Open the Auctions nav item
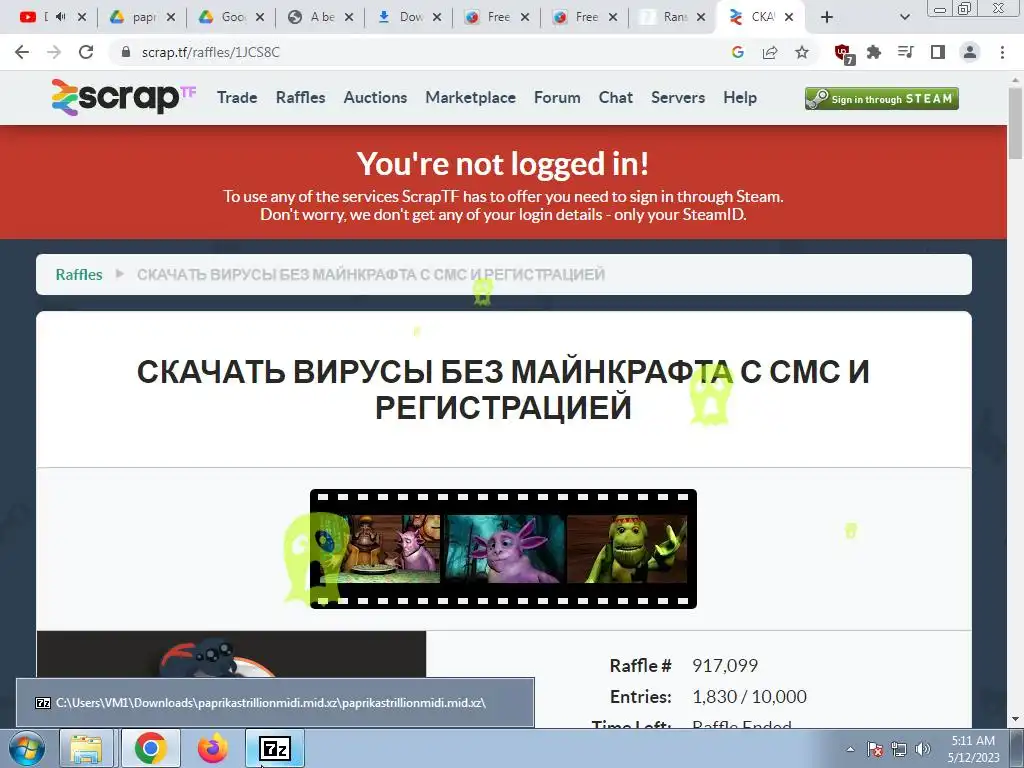1024x768 pixels. (x=376, y=97)
